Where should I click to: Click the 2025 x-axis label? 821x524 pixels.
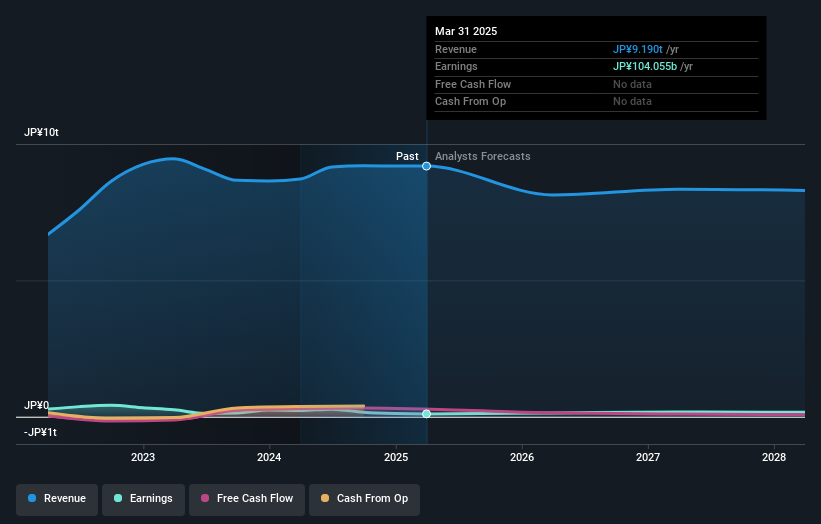tap(396, 457)
